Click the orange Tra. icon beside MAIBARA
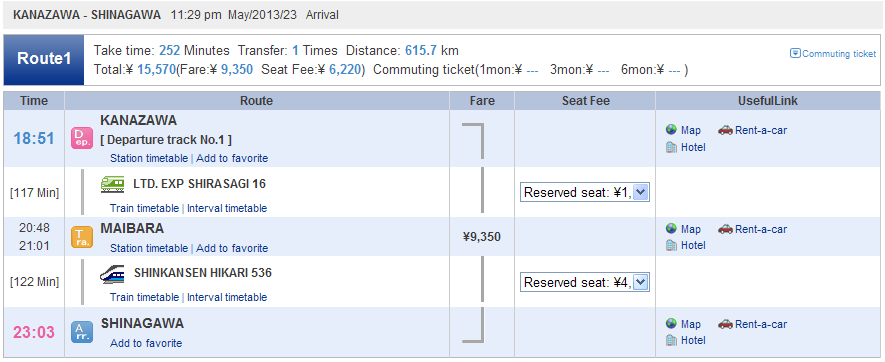Screen dimensions: 885x362 click(x=82, y=237)
